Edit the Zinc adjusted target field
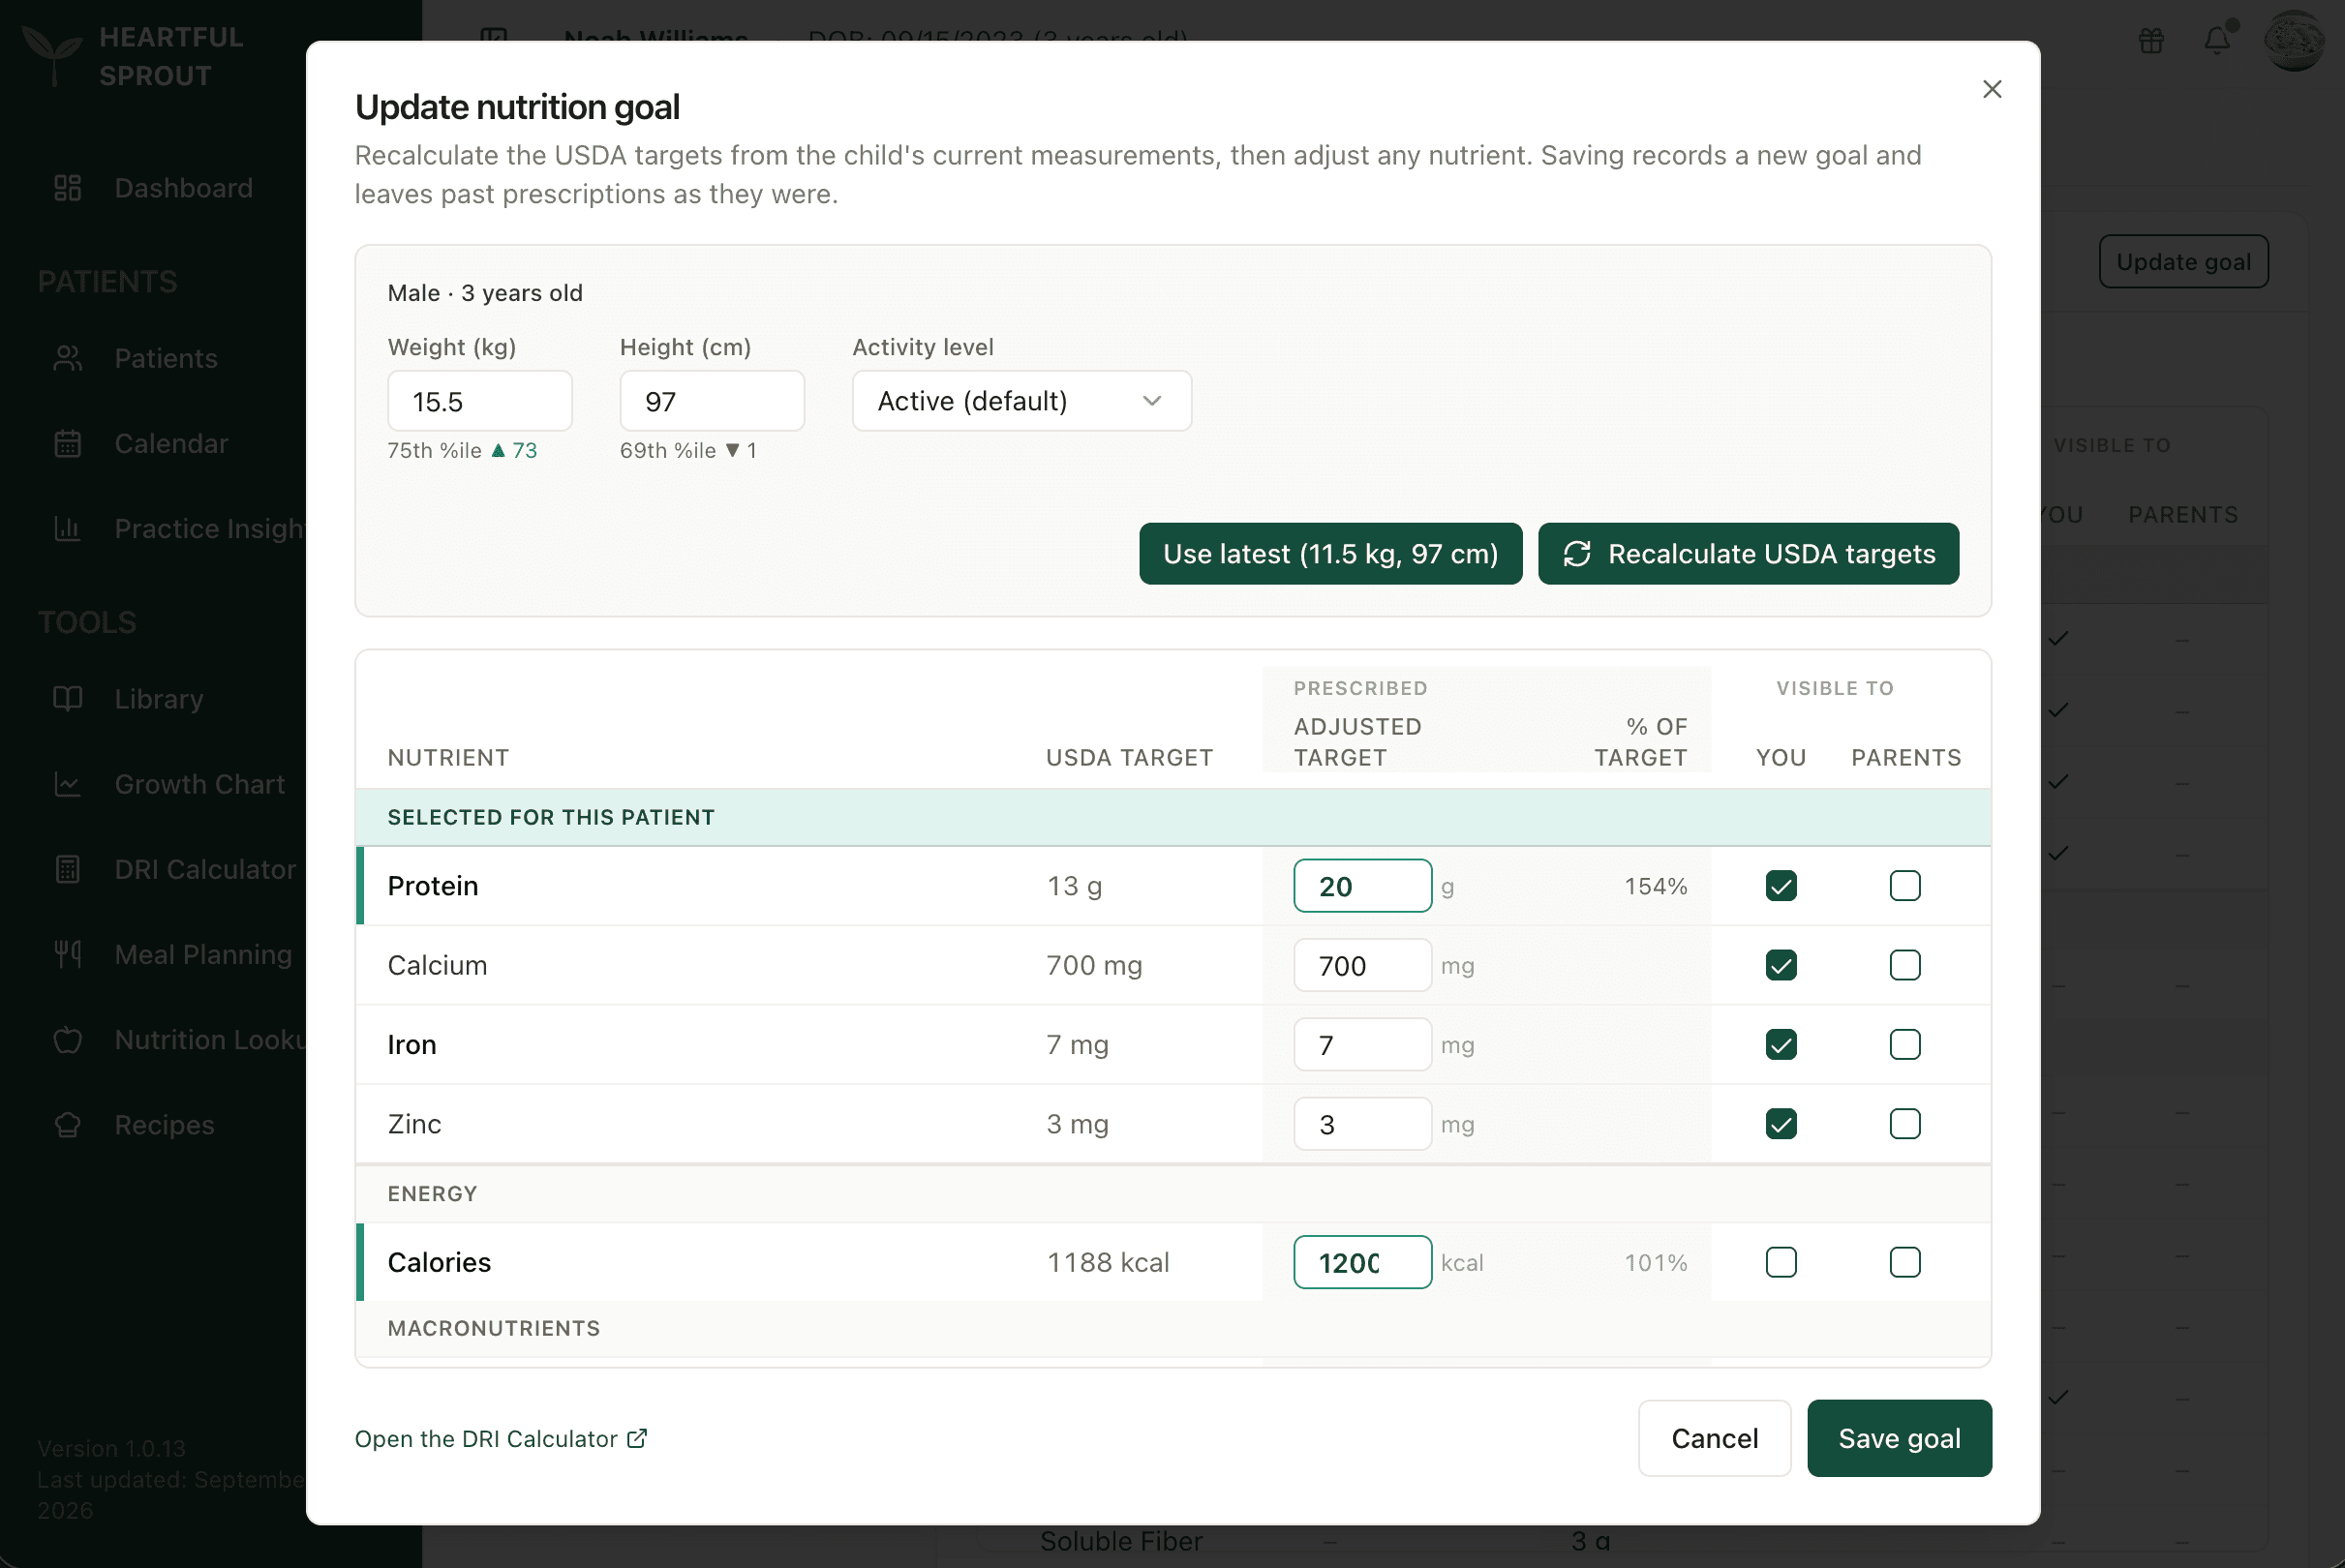 [1362, 1123]
